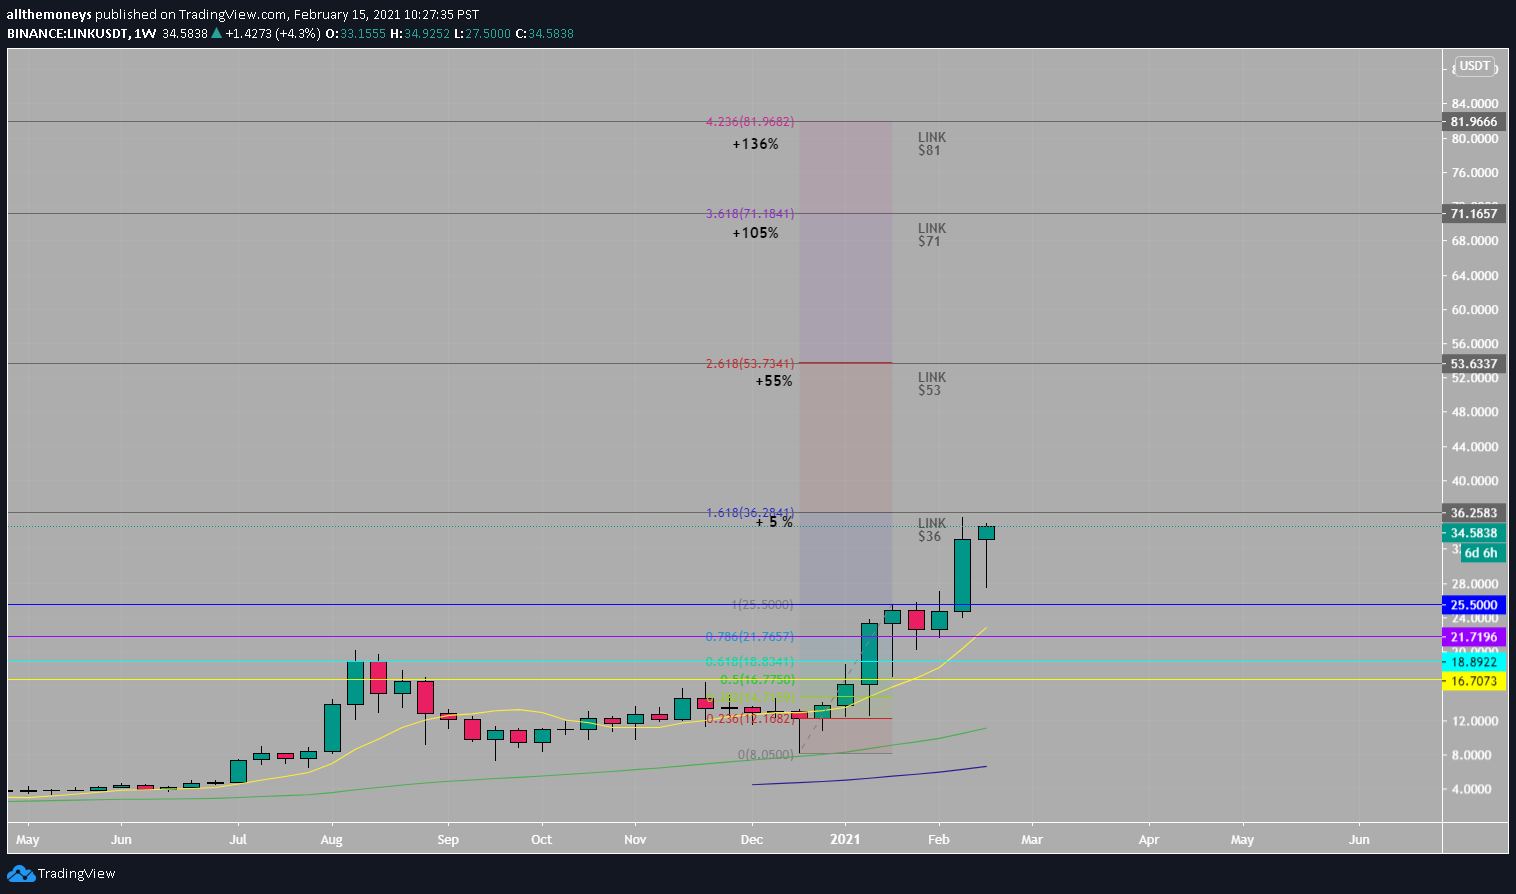Select the 0(8.0500) Fibonacci label

(766, 755)
